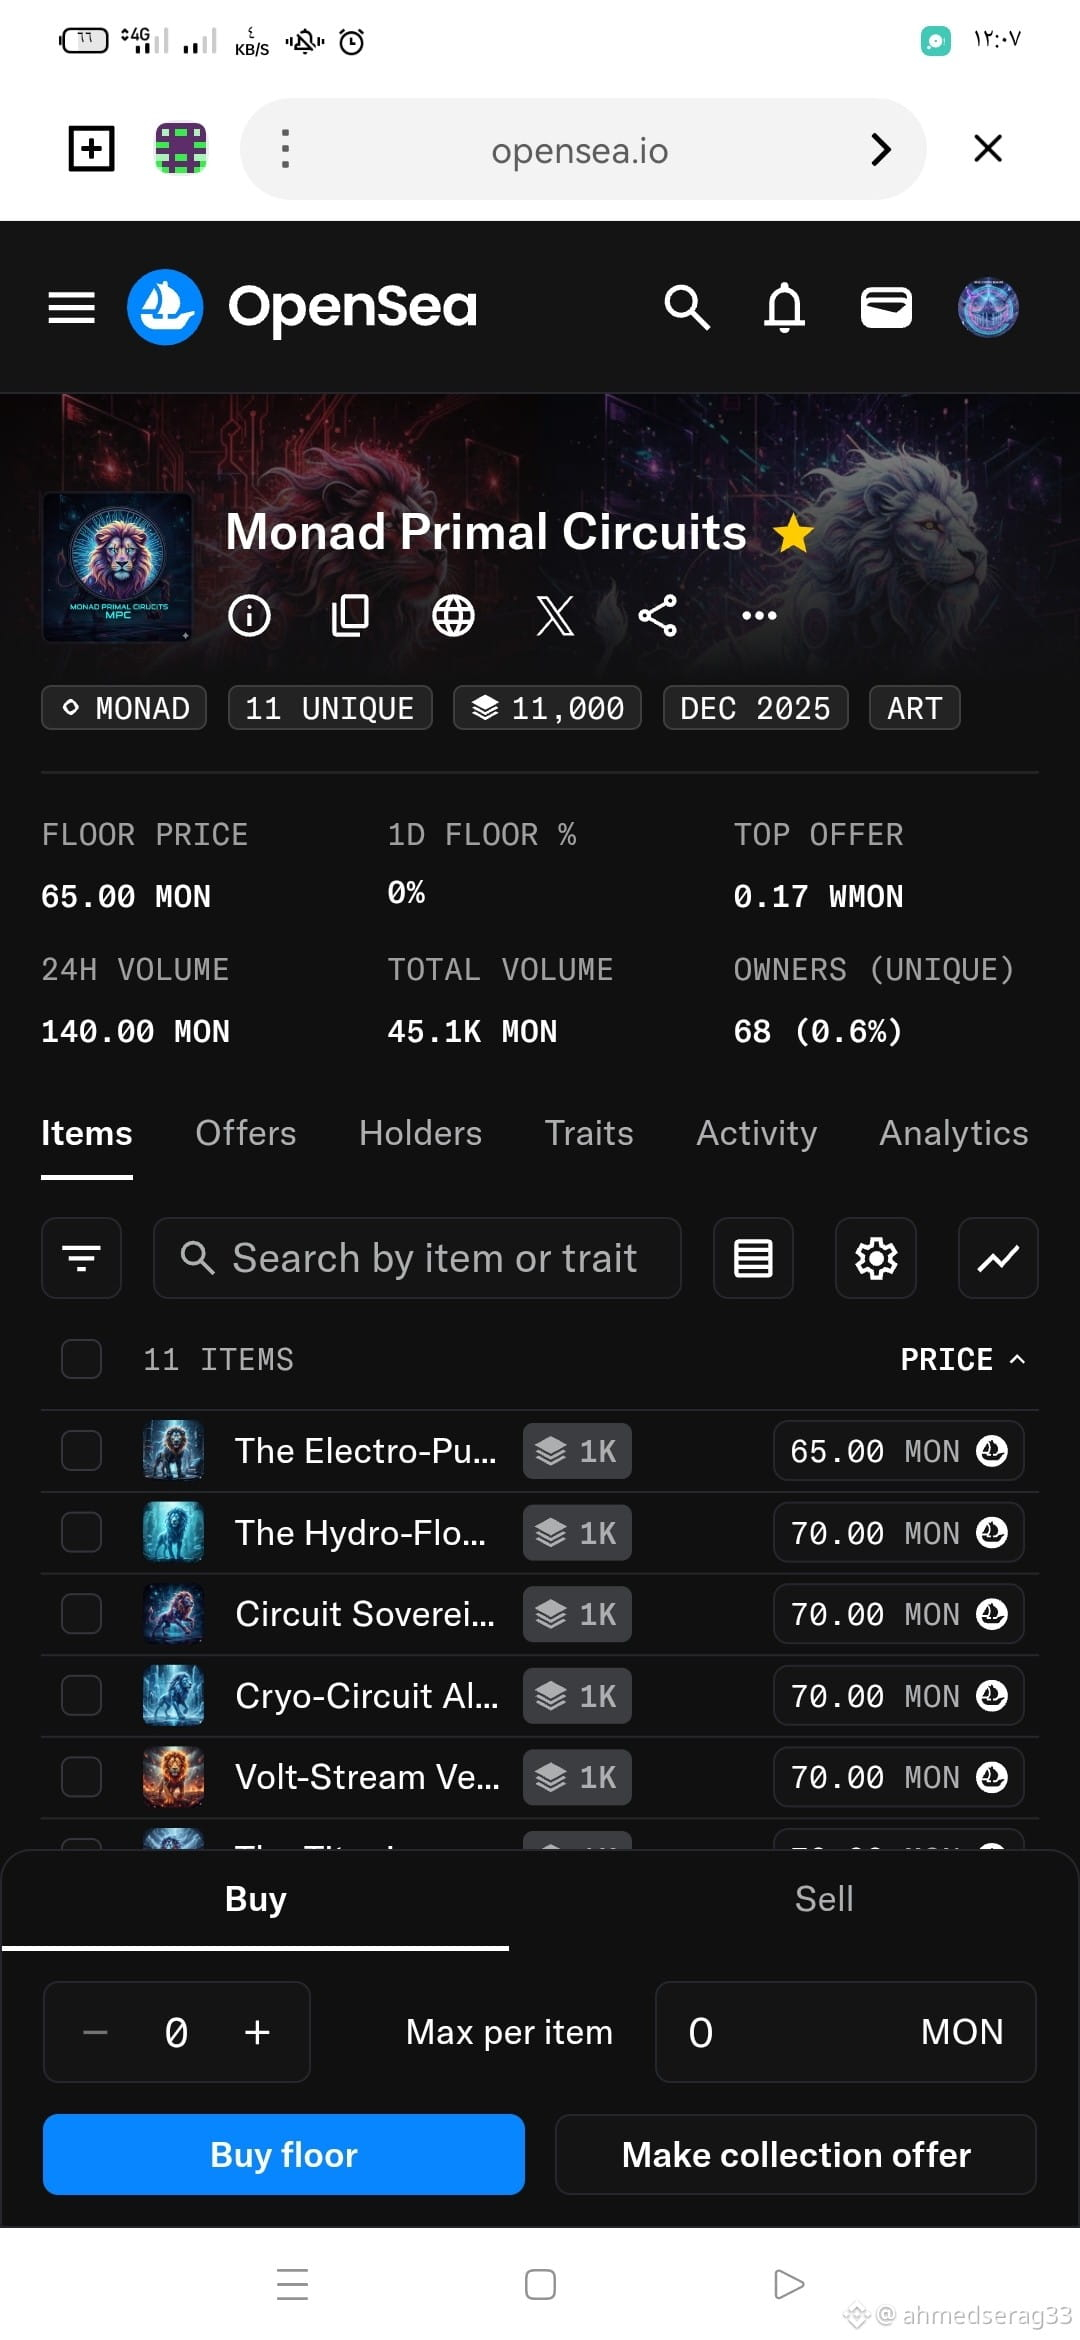This screenshot has width=1080, height=2340.
Task: Open the gear settings icon in items toolbar
Action: [876, 1258]
